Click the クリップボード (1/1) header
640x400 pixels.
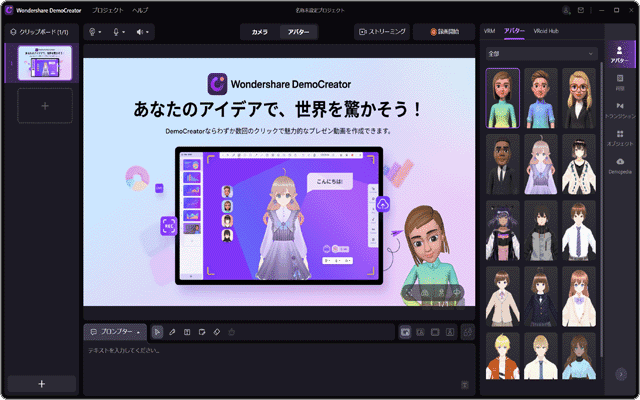tap(39, 31)
